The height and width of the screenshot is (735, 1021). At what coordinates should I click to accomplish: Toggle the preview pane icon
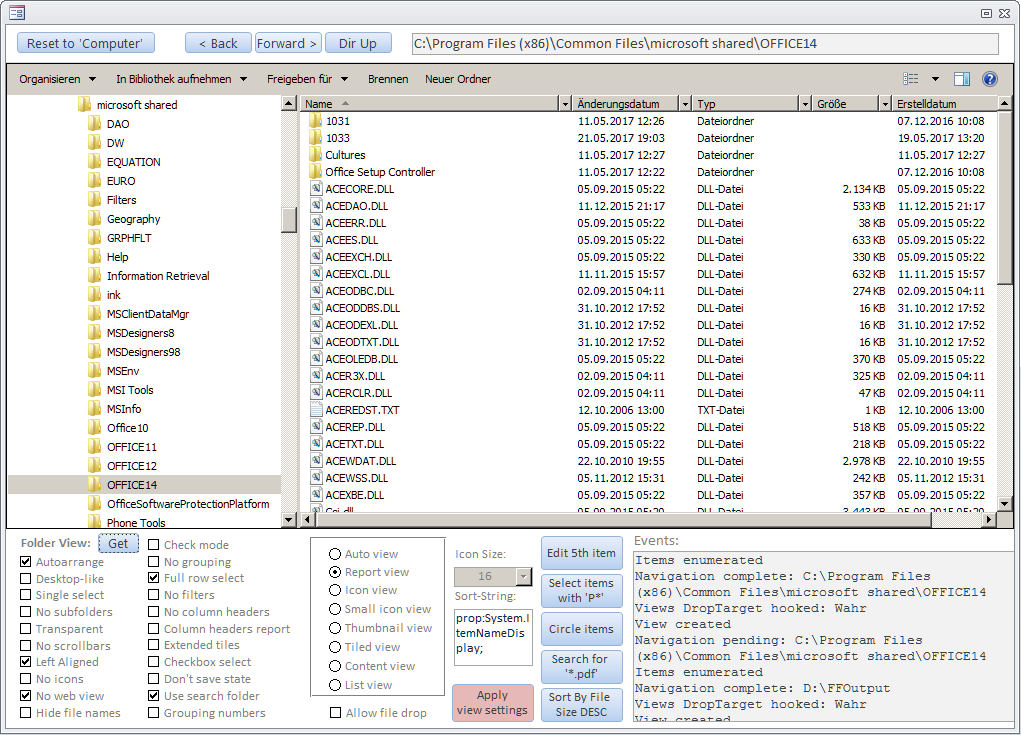962,79
